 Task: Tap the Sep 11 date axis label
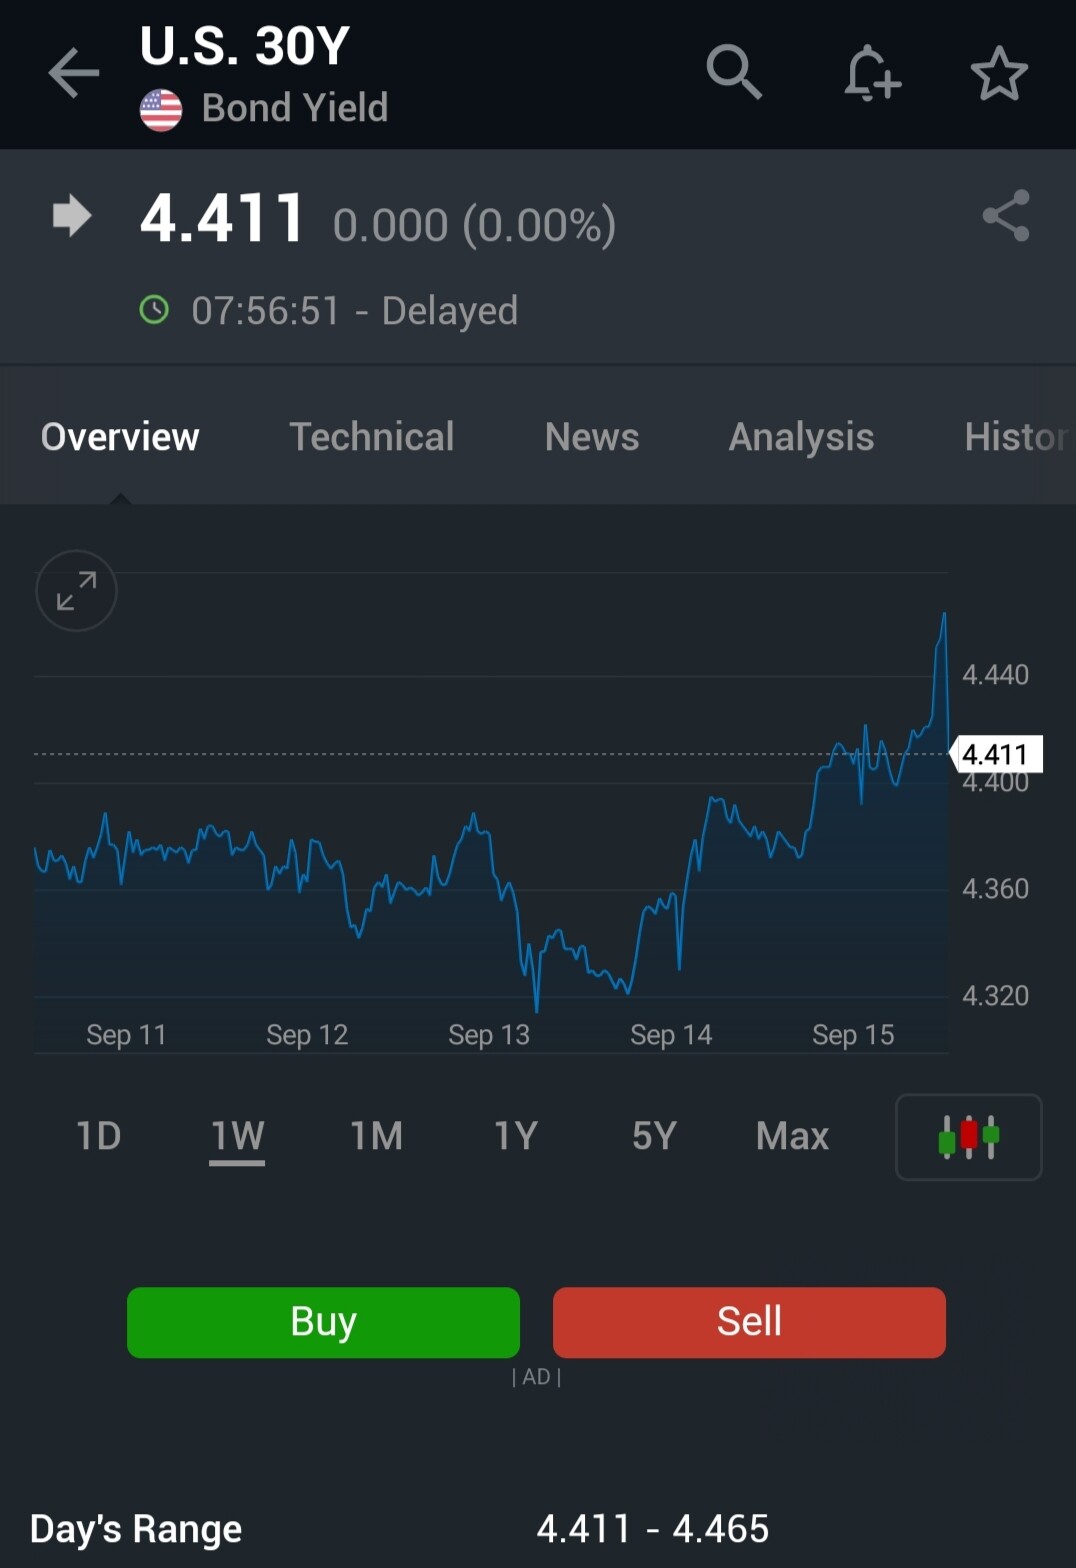(126, 1034)
